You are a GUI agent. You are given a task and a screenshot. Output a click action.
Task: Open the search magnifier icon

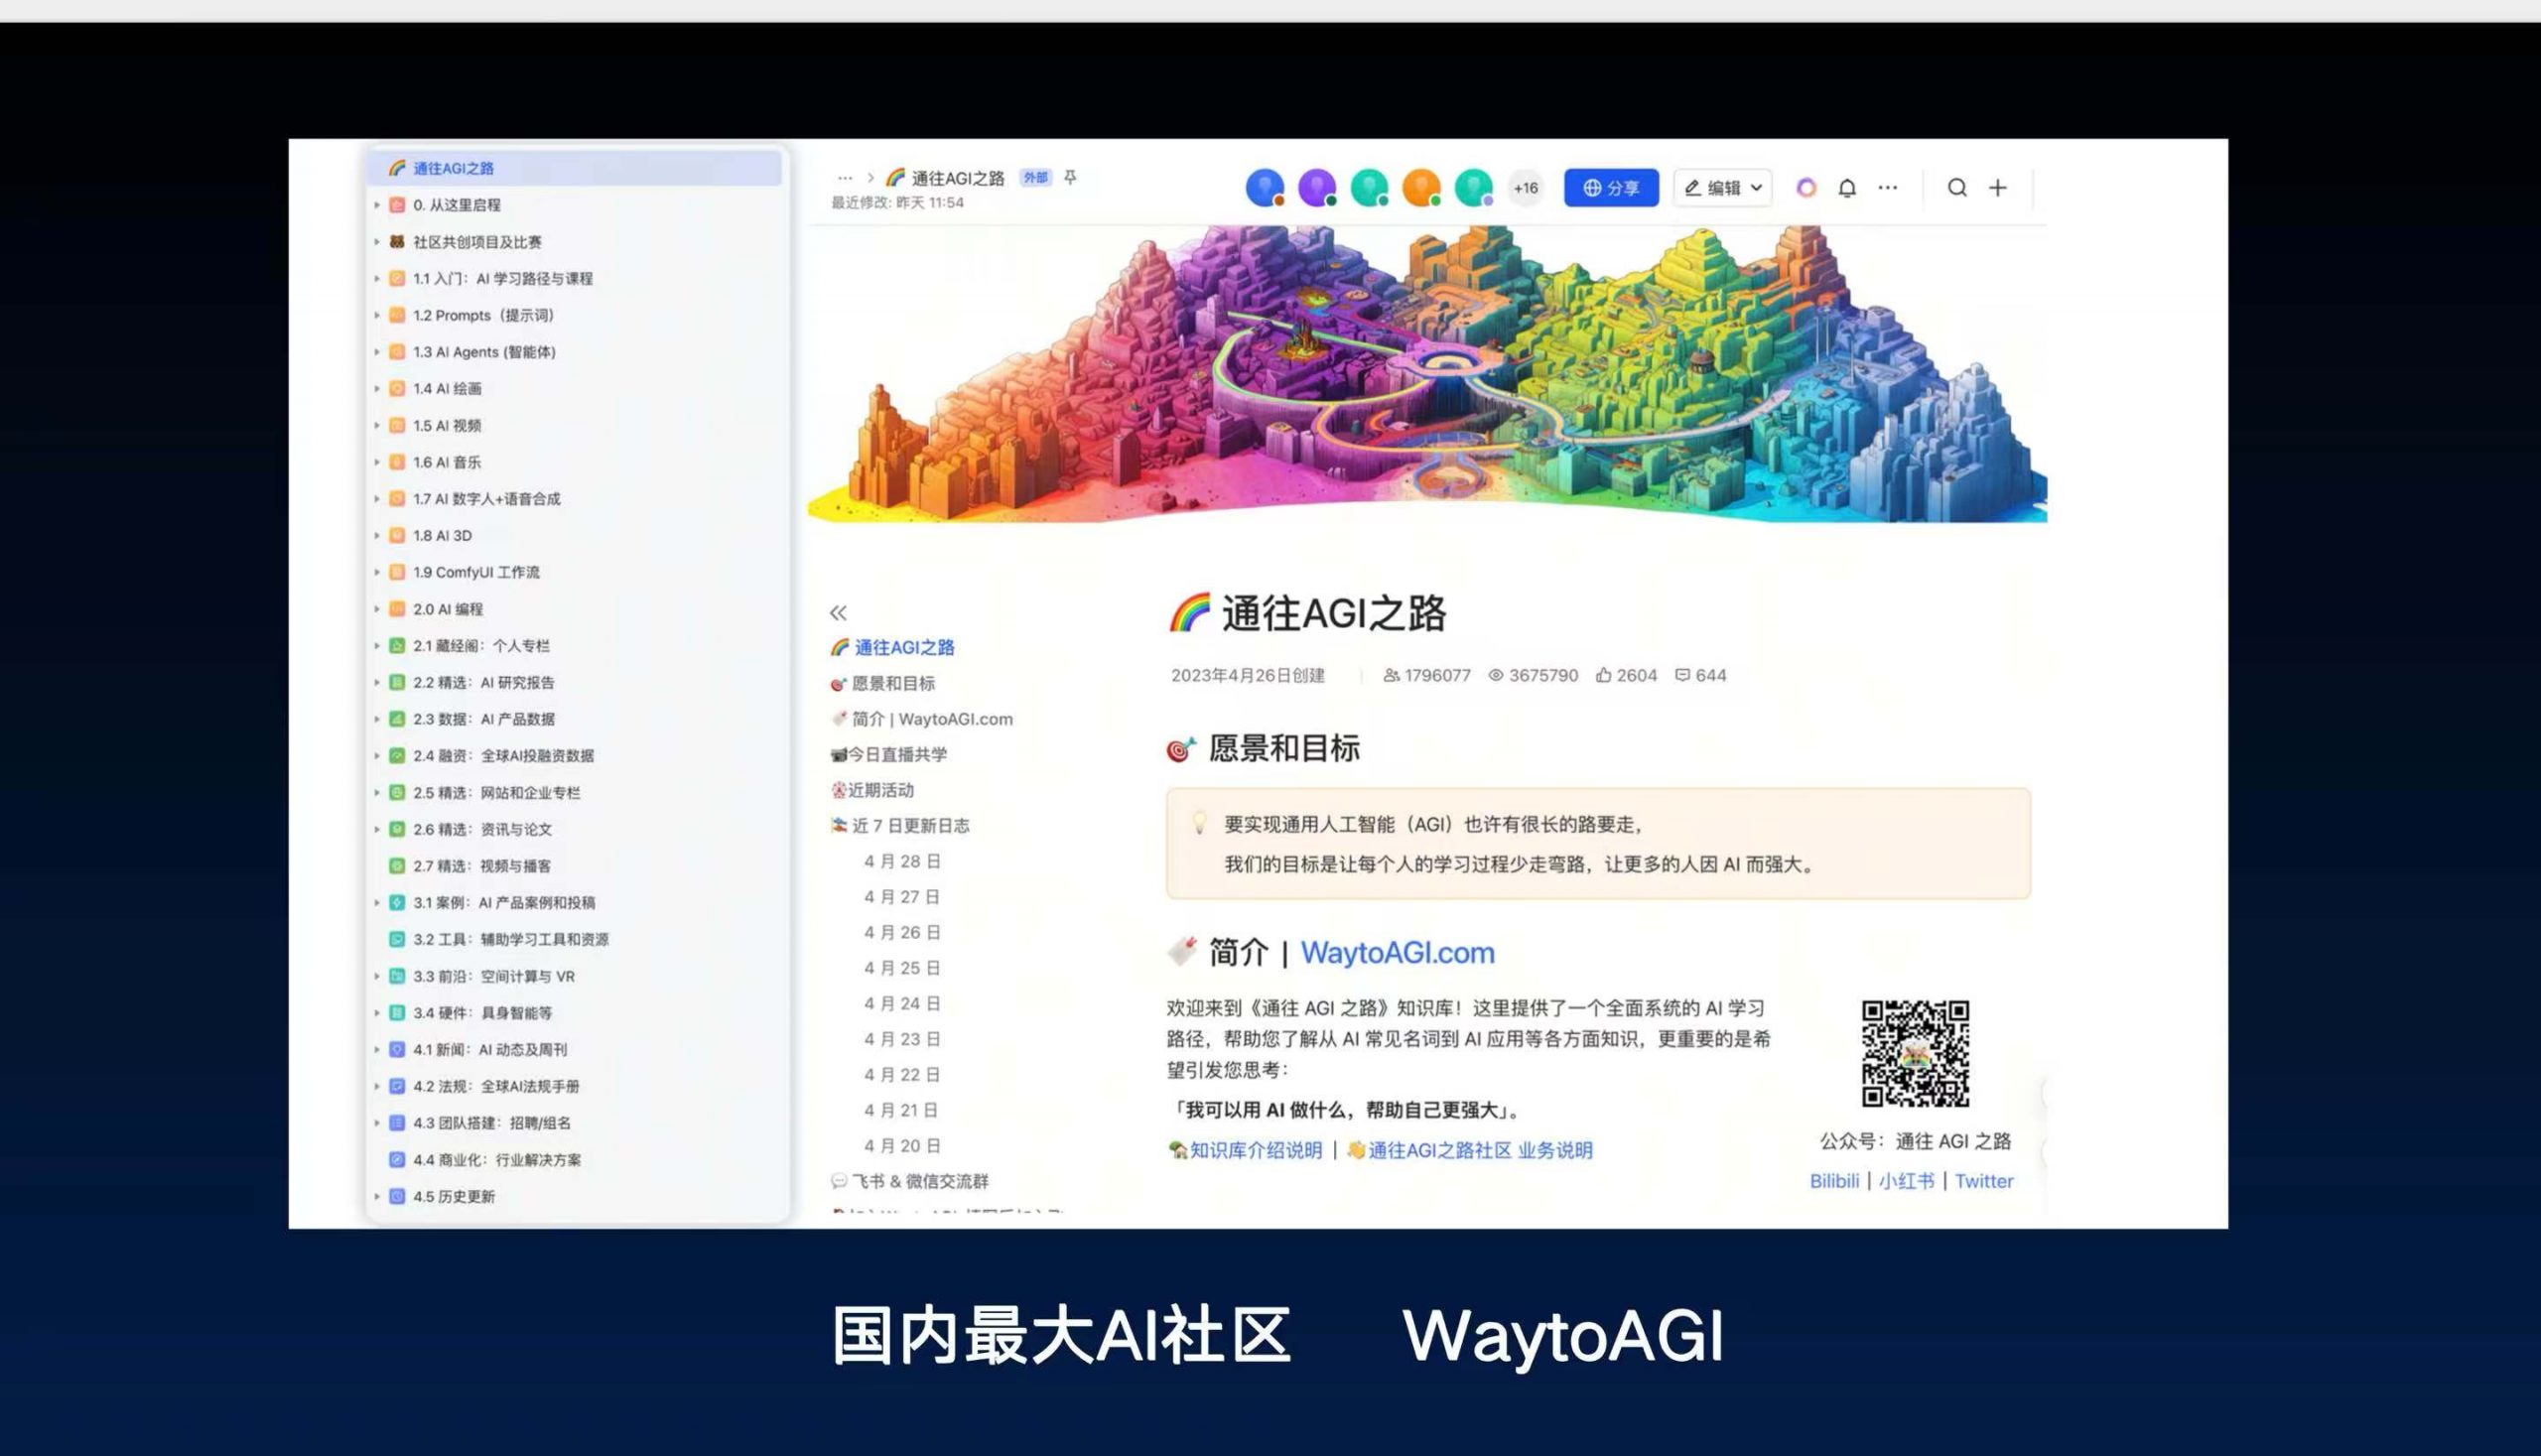pos(1957,188)
